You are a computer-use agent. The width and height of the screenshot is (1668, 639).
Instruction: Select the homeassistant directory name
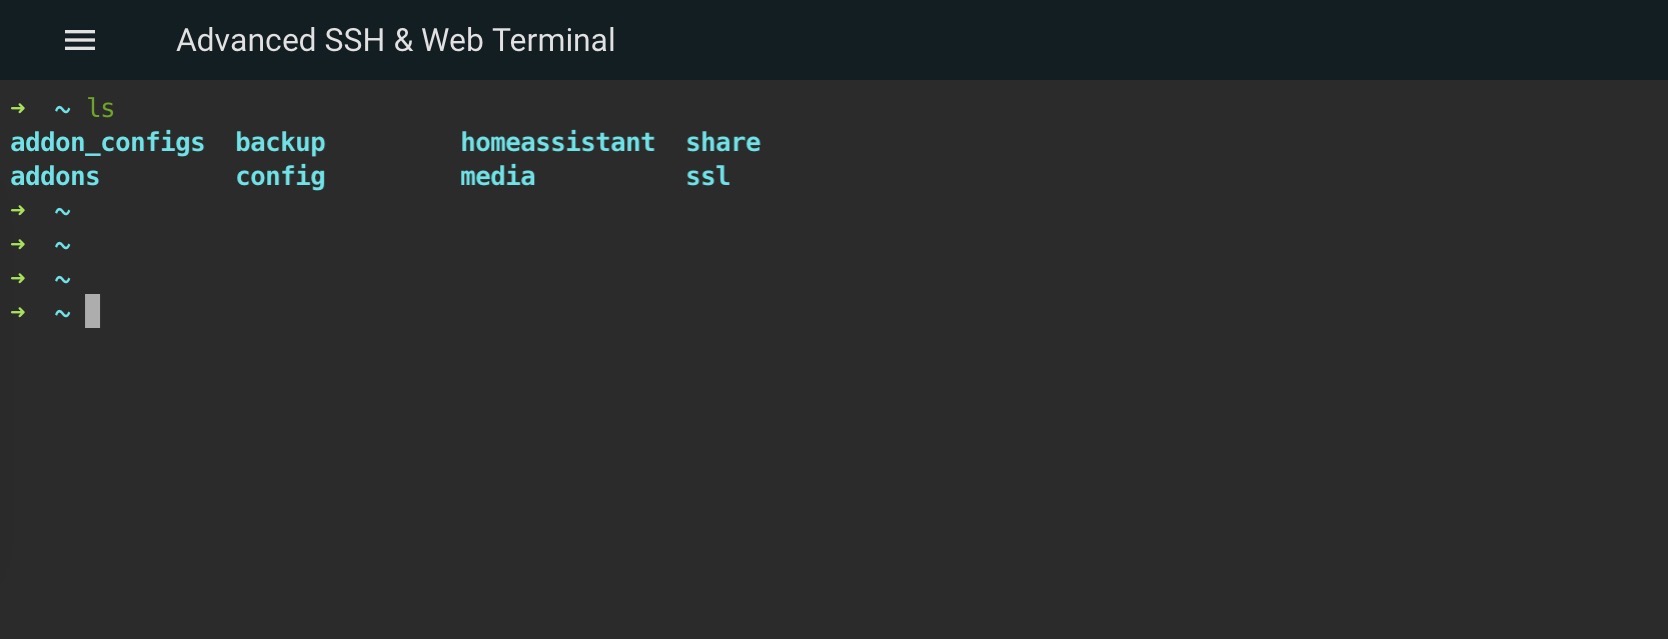click(x=557, y=143)
